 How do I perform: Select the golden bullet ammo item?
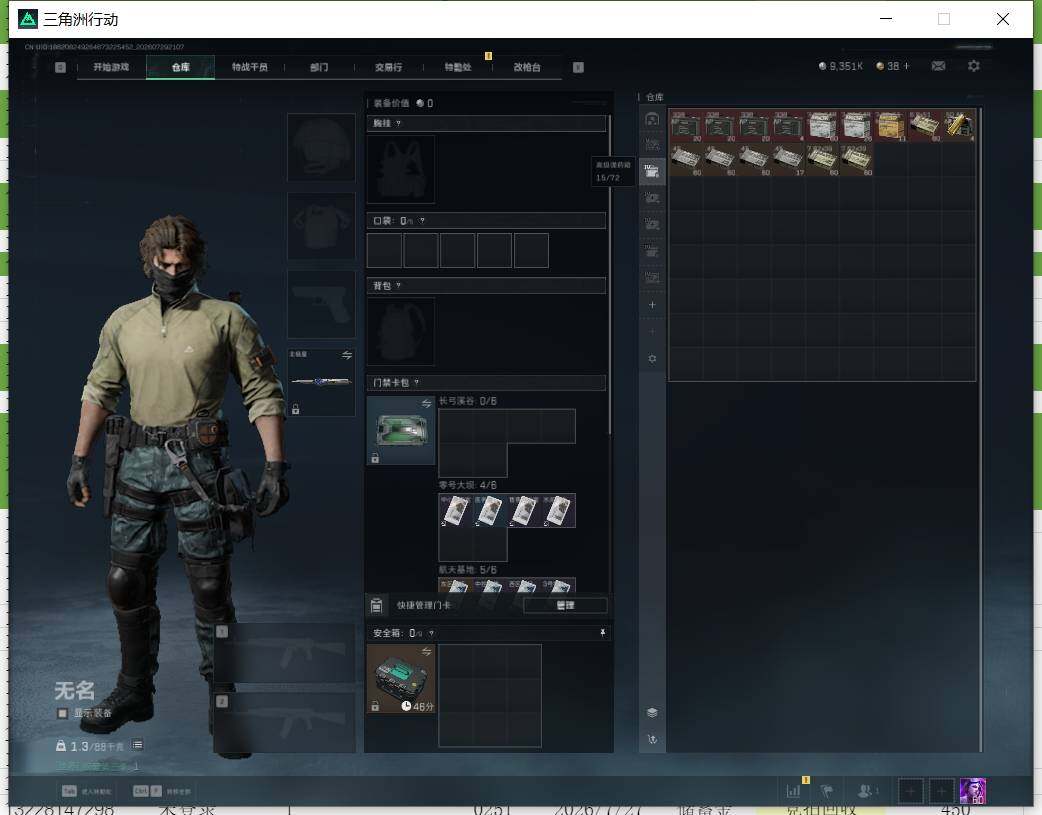(x=960, y=126)
